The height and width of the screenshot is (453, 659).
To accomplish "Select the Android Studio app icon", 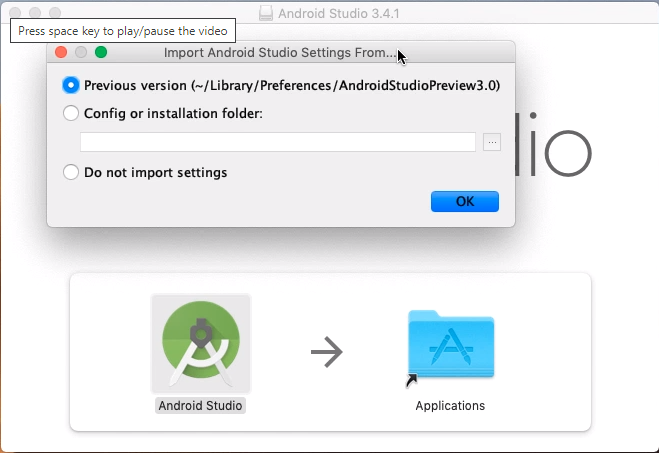I will (201, 343).
